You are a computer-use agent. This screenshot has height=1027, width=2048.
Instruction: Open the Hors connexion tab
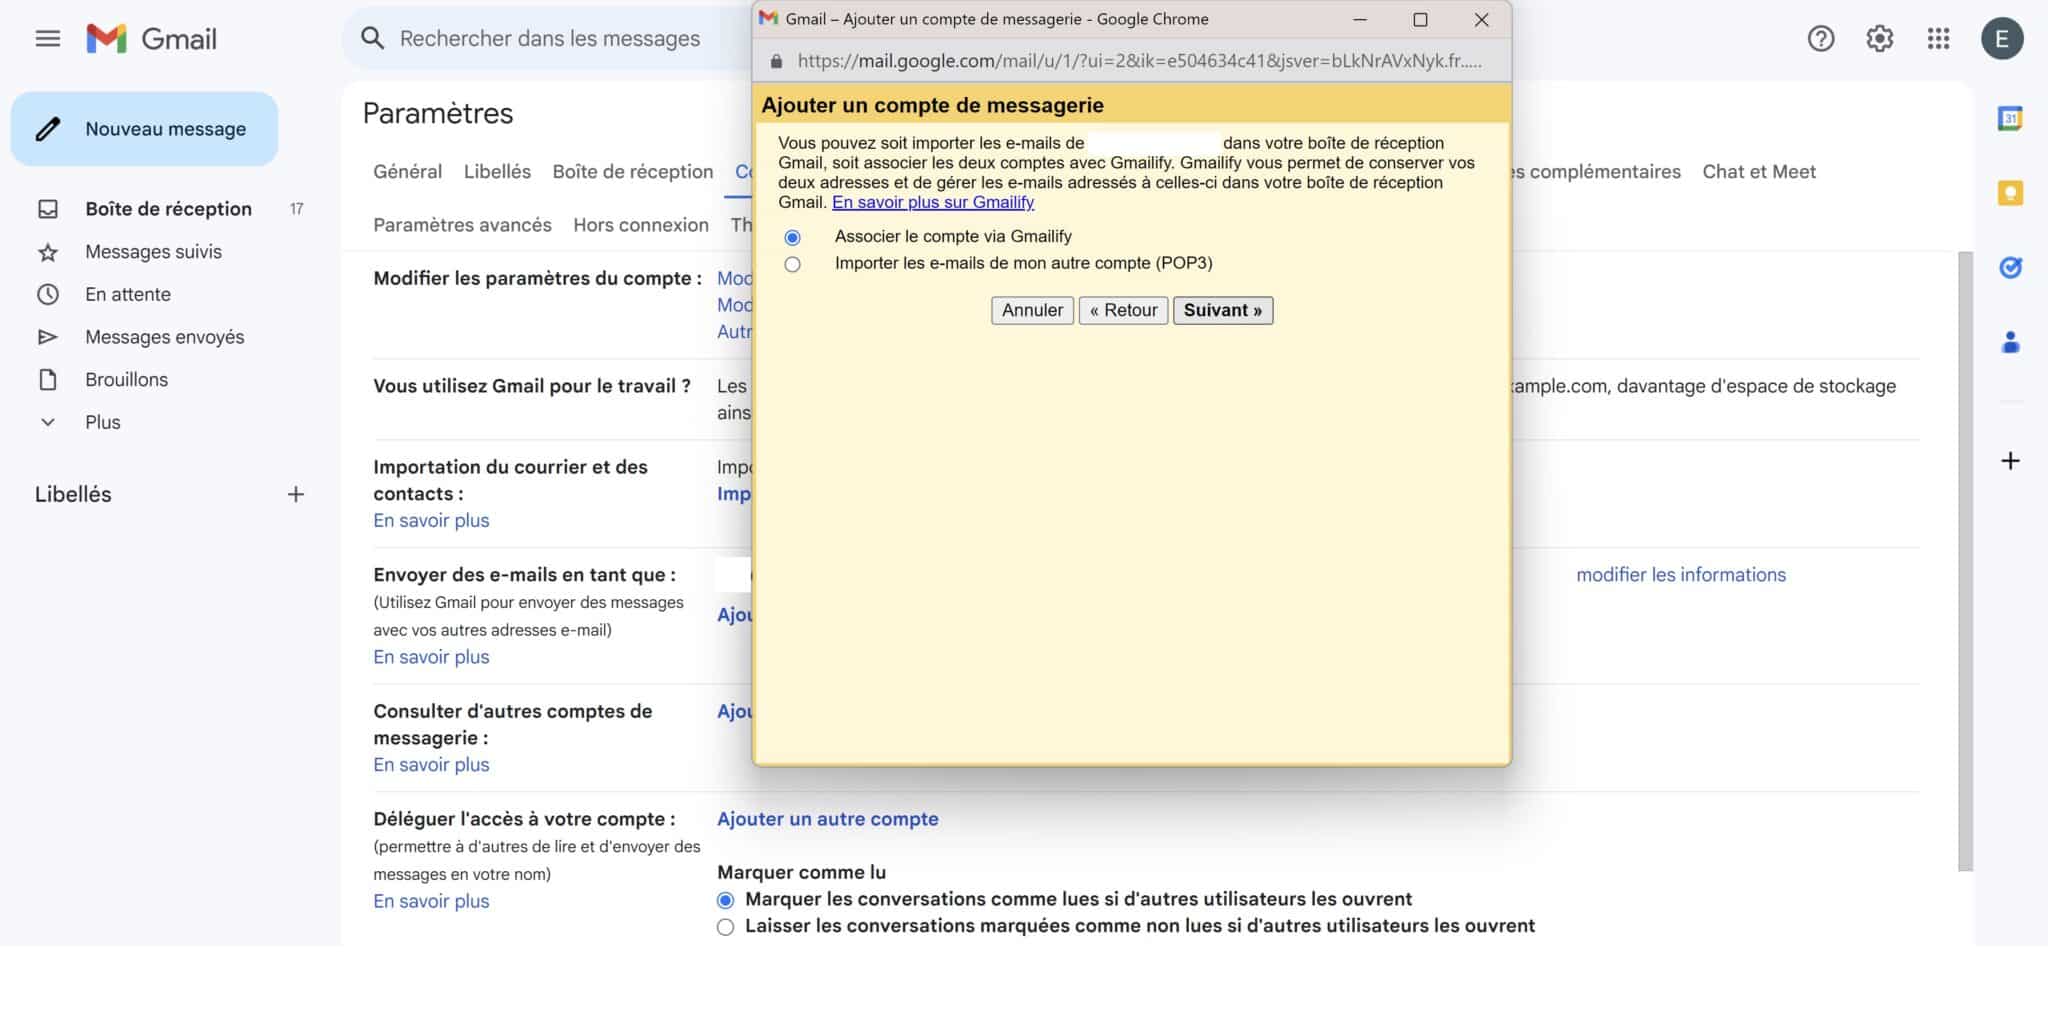(641, 225)
